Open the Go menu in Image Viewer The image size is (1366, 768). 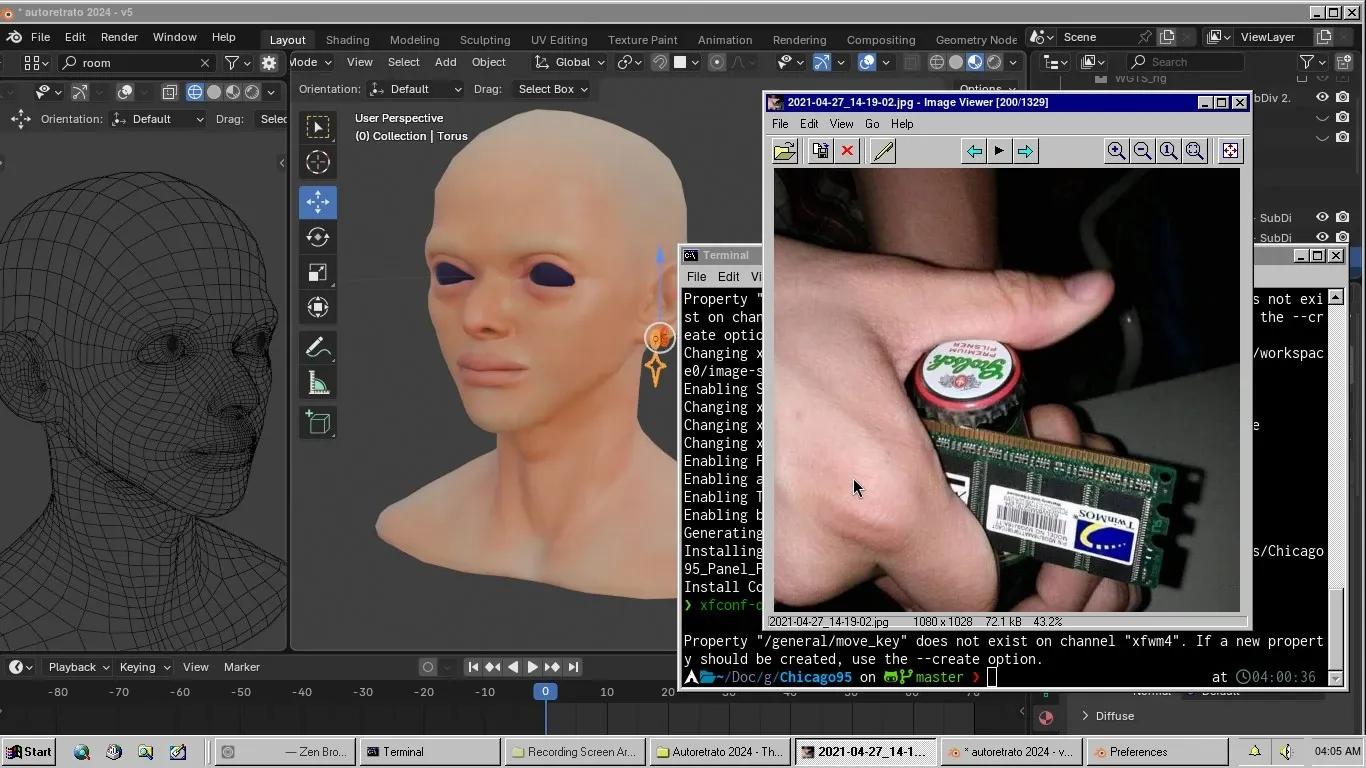click(872, 124)
